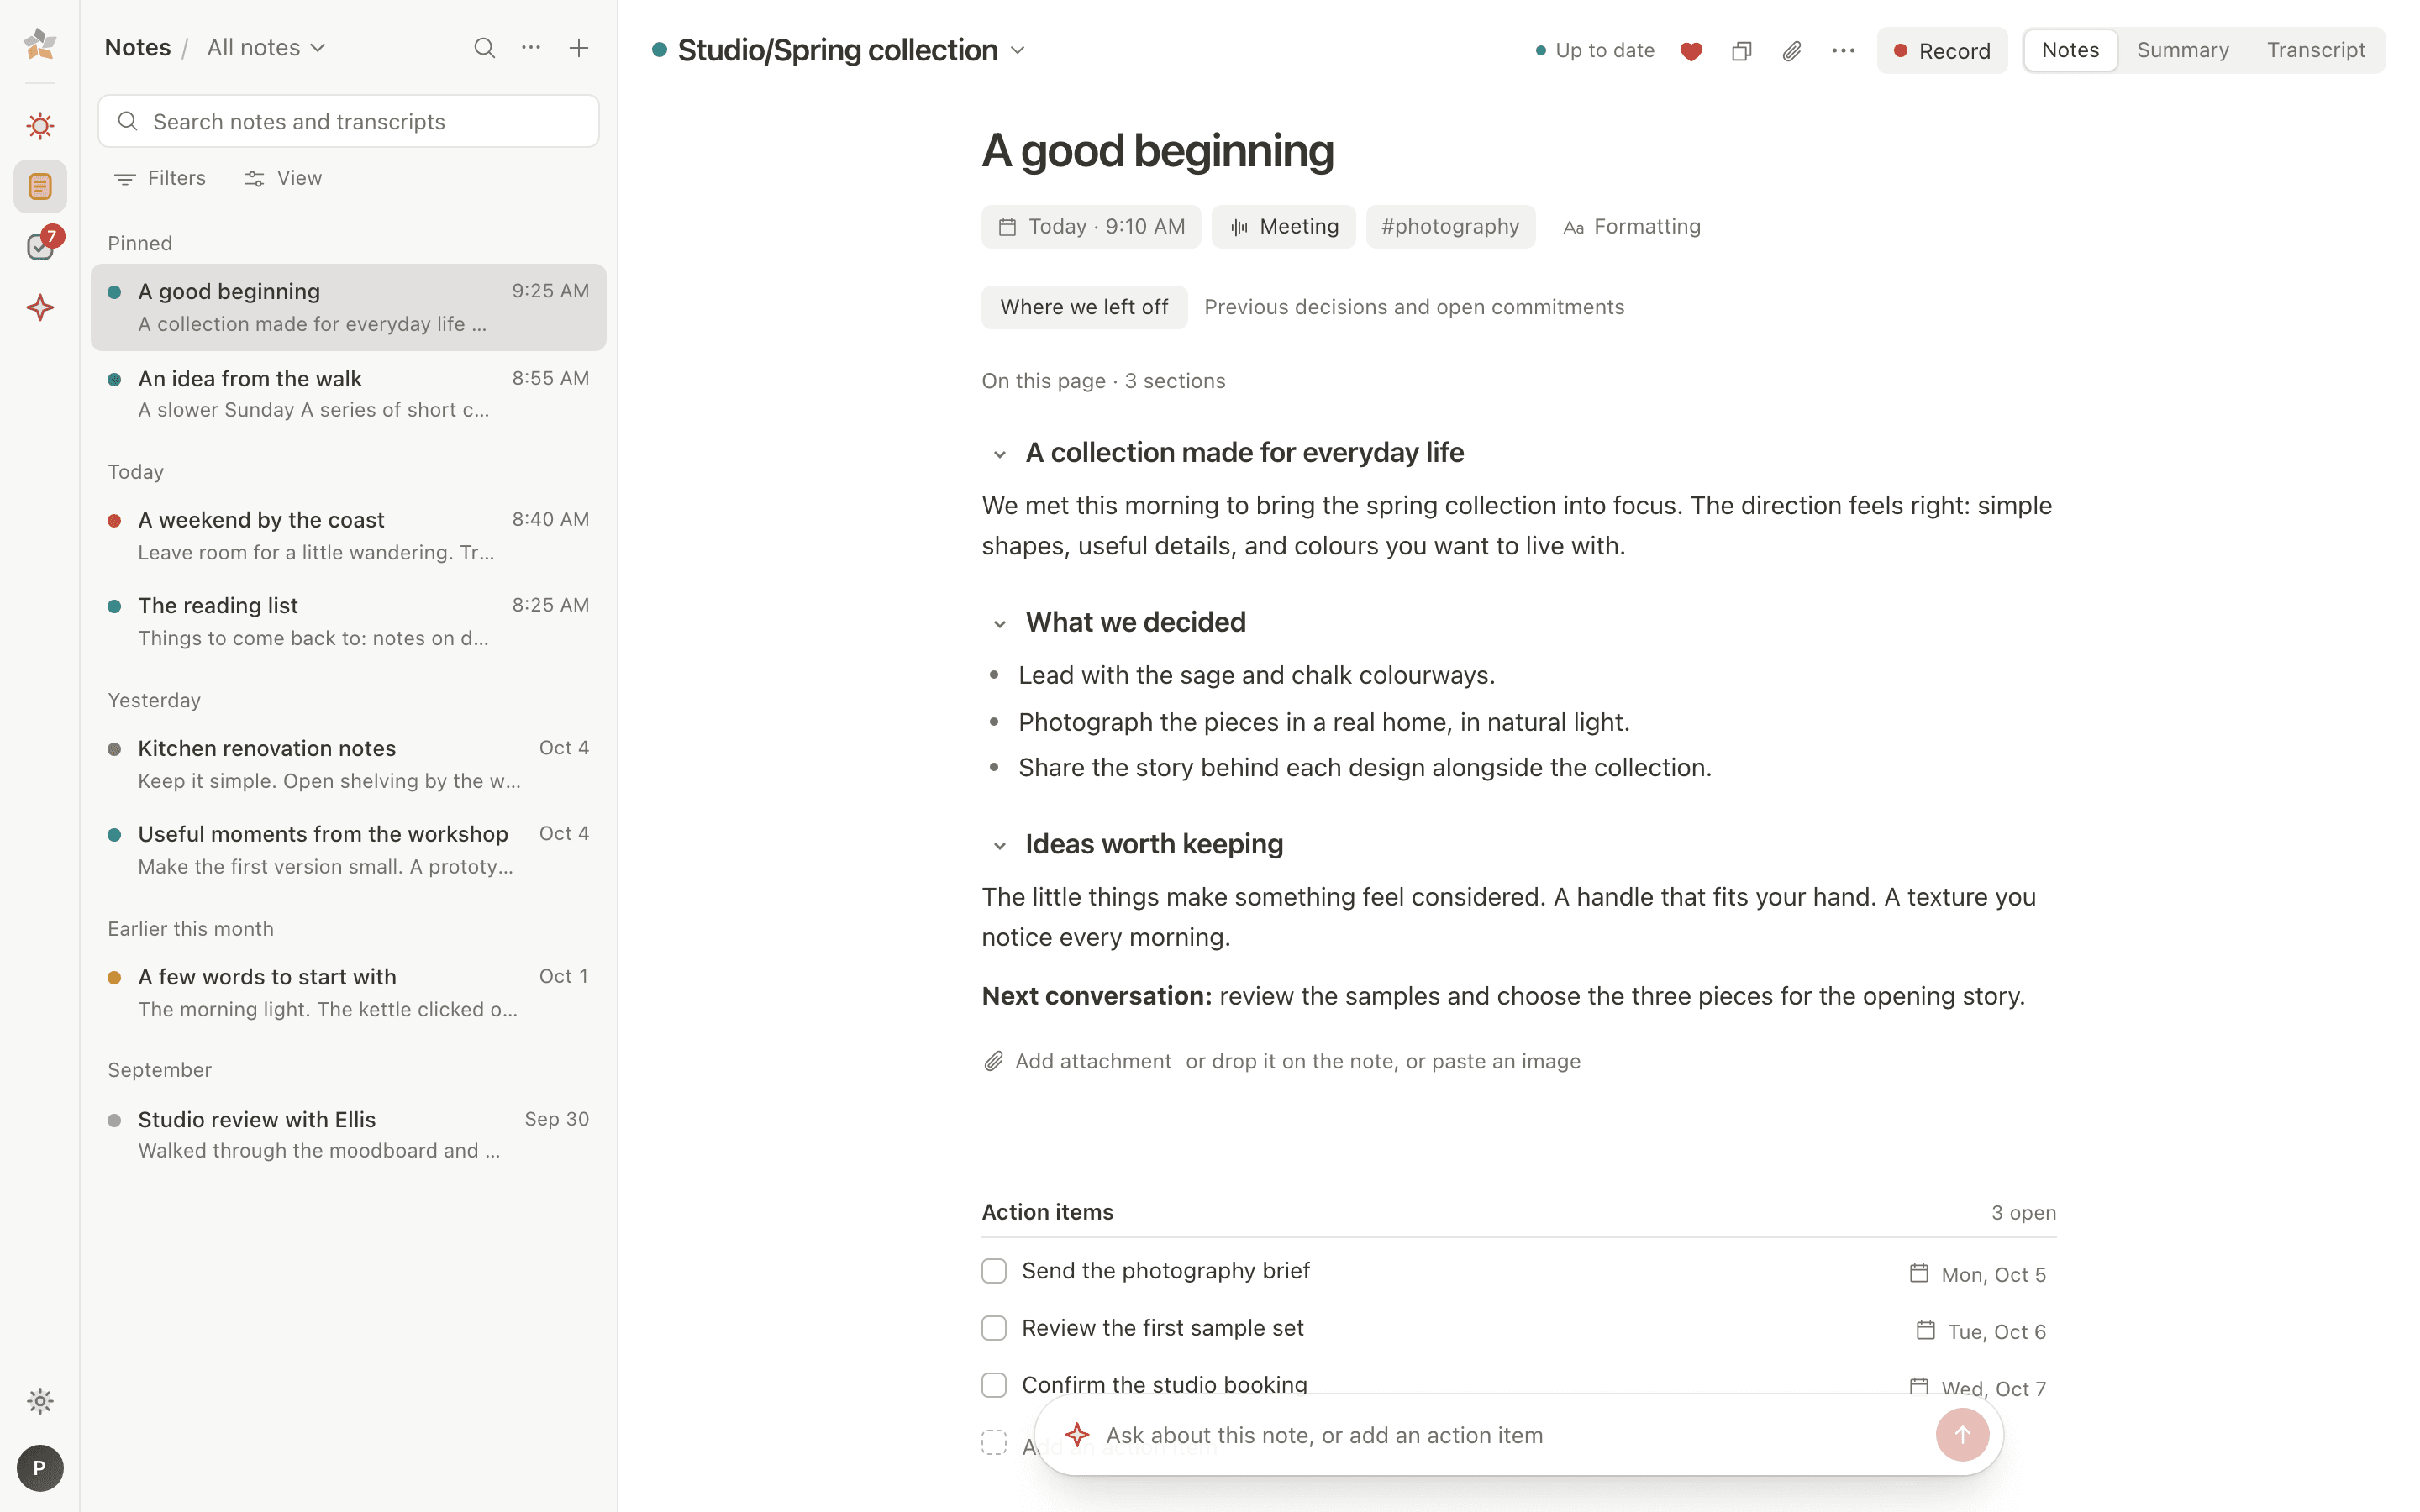Viewport: 2420px width, 1512px height.
Task: Select the Notes icon in left rail
Action: click(40, 186)
